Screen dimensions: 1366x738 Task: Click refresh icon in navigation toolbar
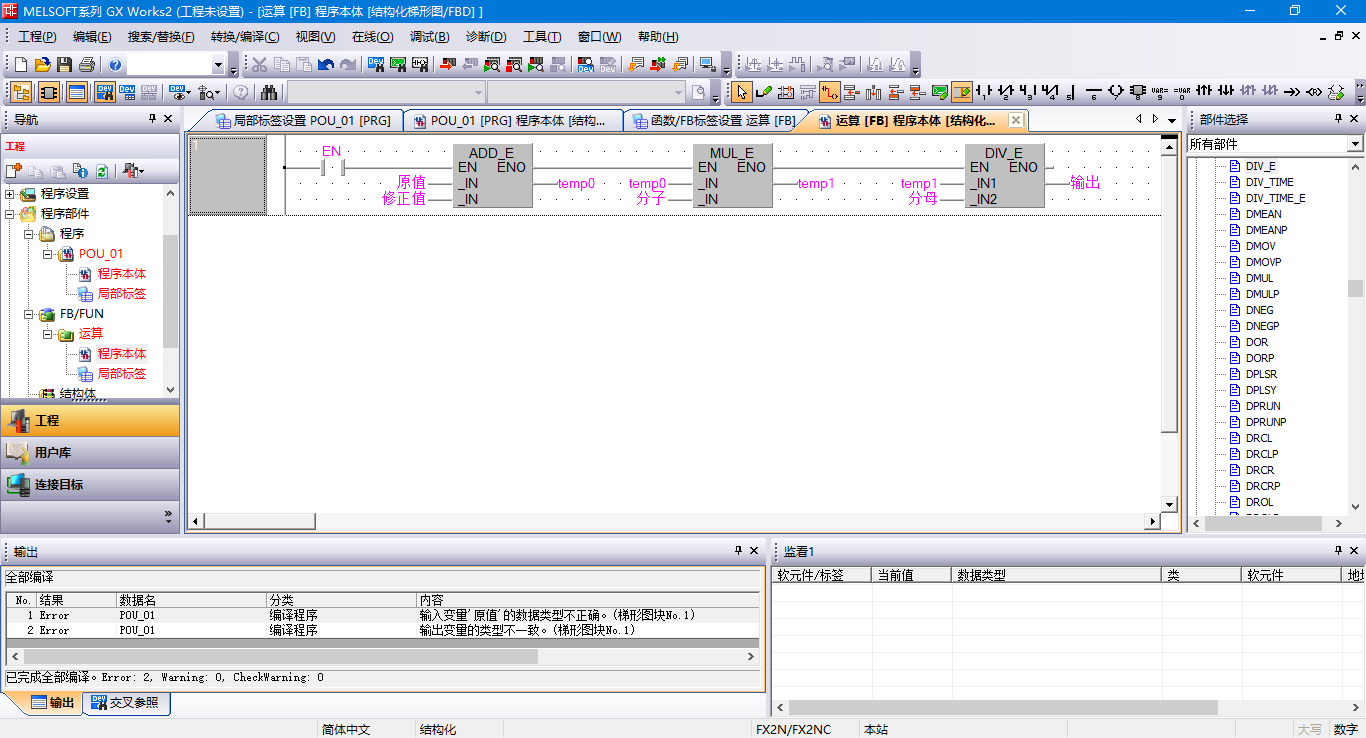pos(102,171)
